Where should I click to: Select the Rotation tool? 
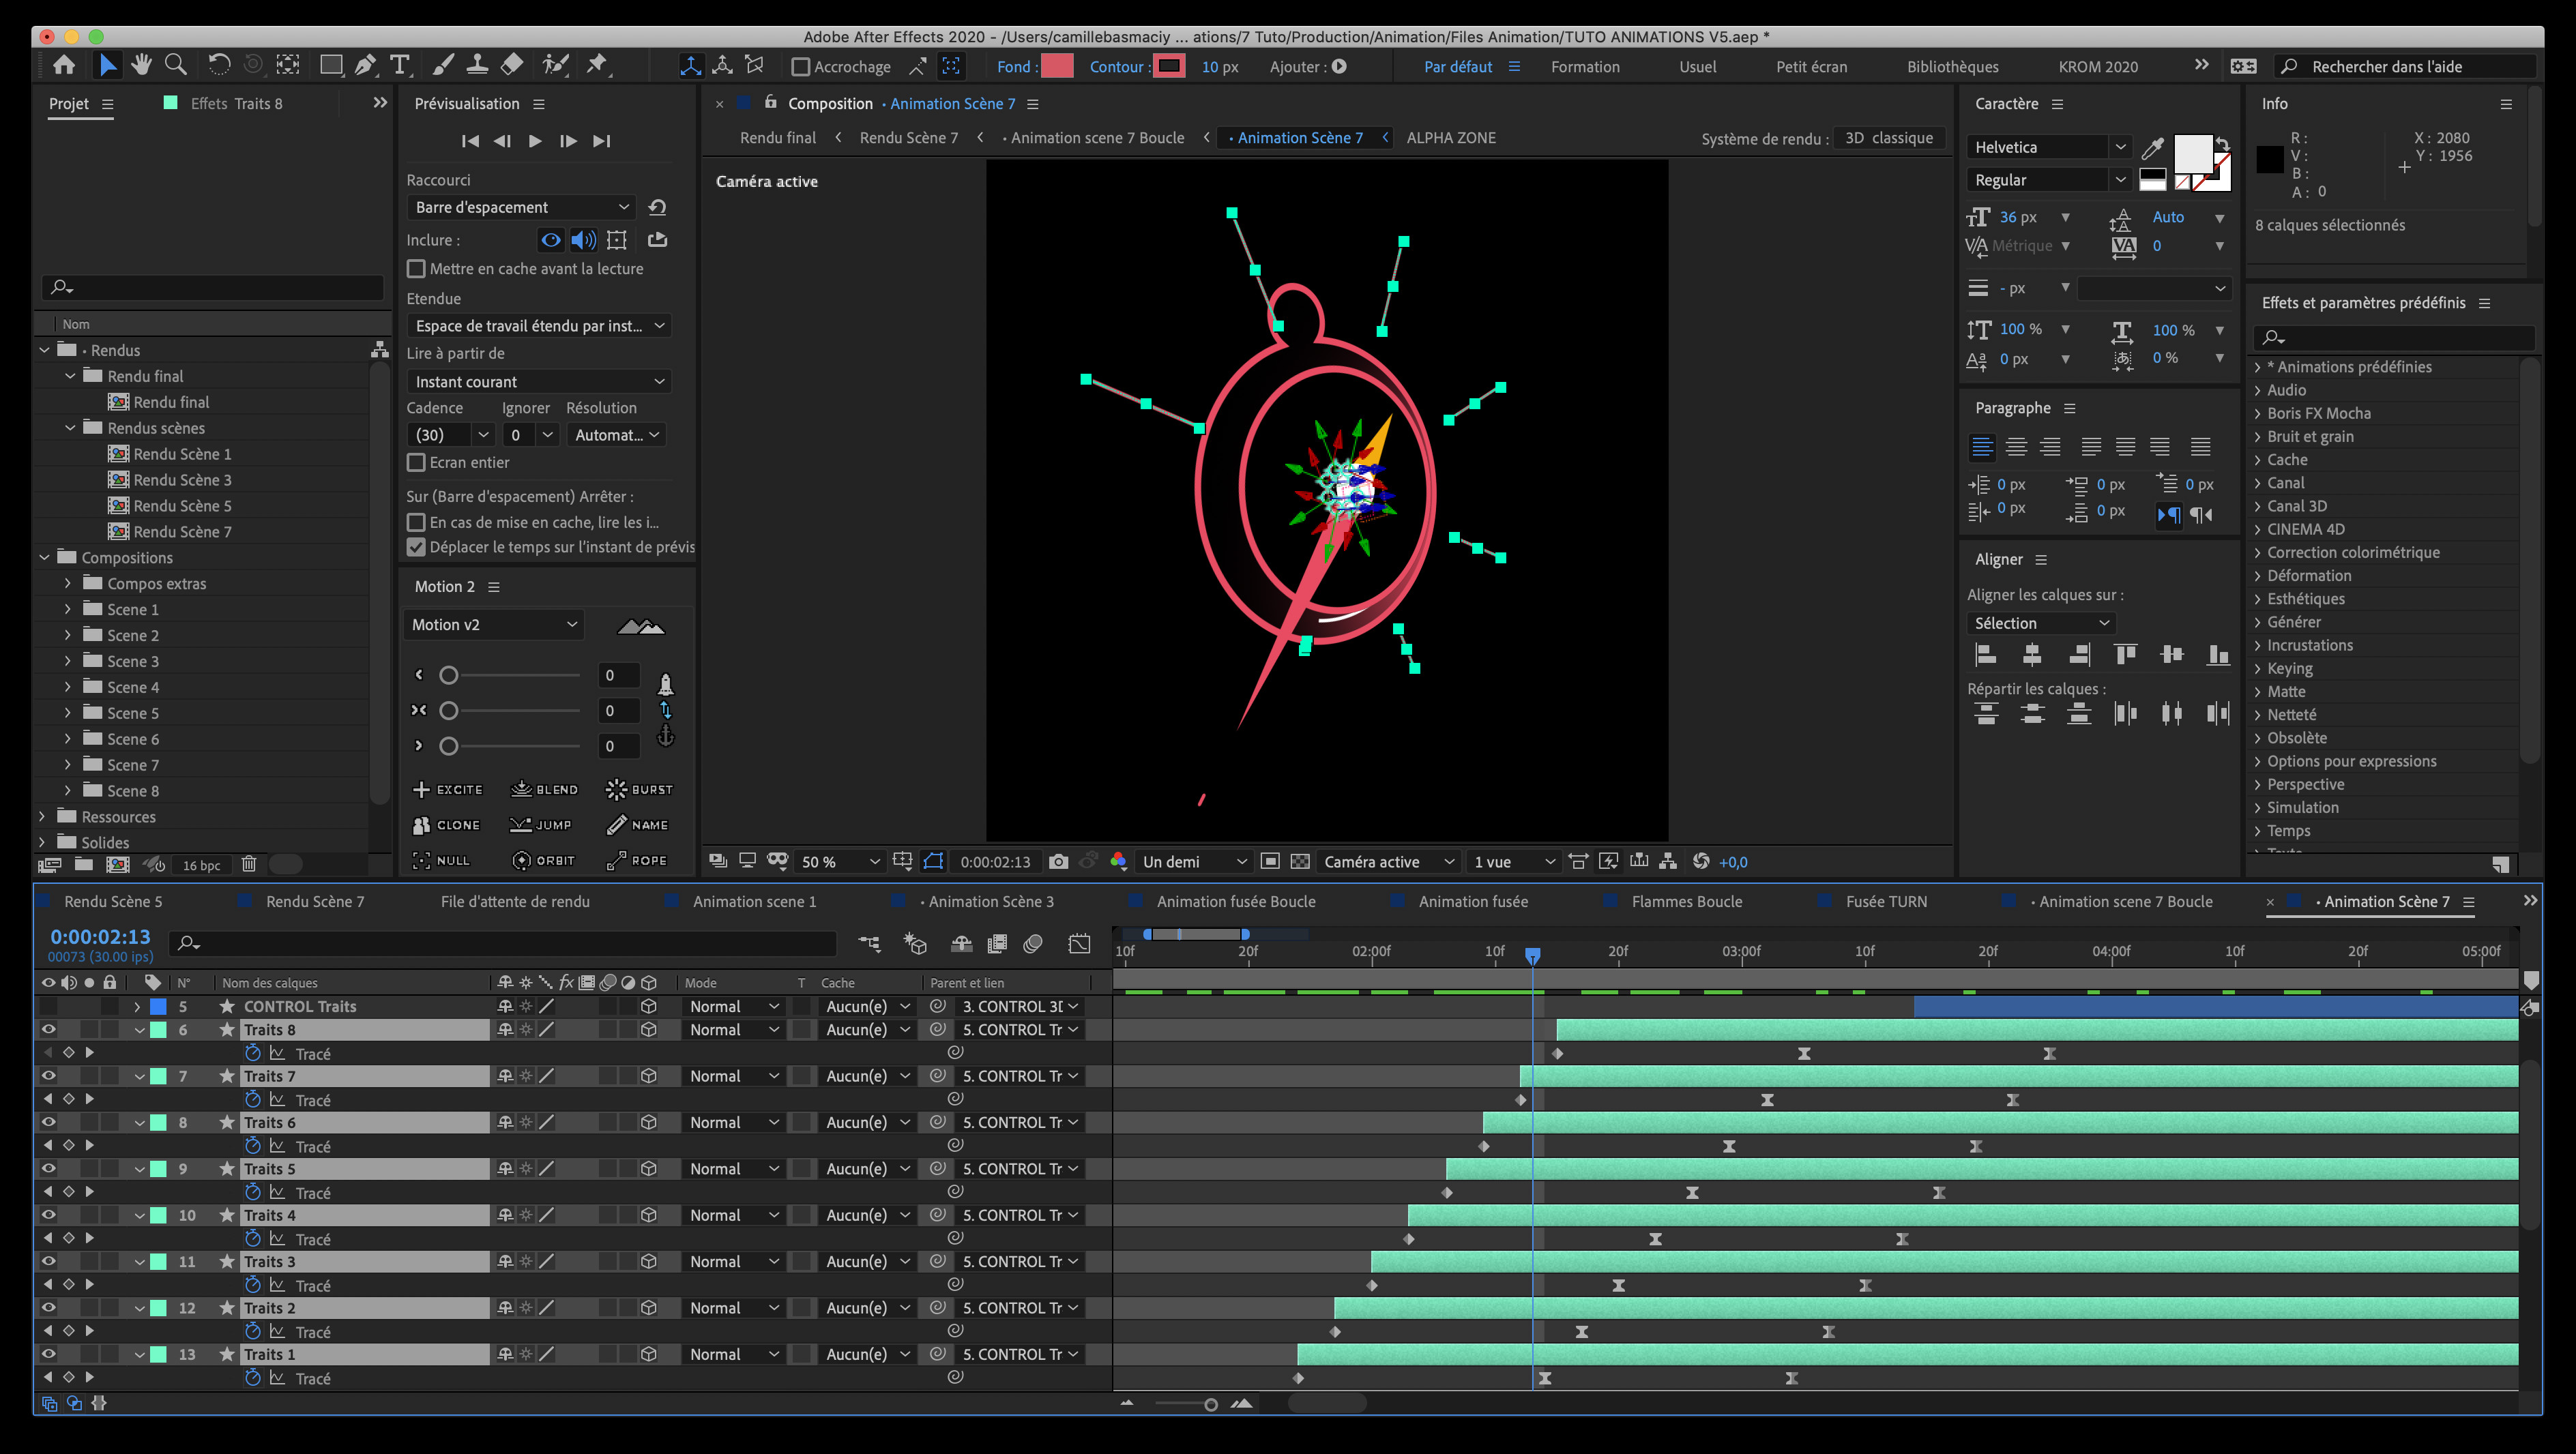click(219, 66)
